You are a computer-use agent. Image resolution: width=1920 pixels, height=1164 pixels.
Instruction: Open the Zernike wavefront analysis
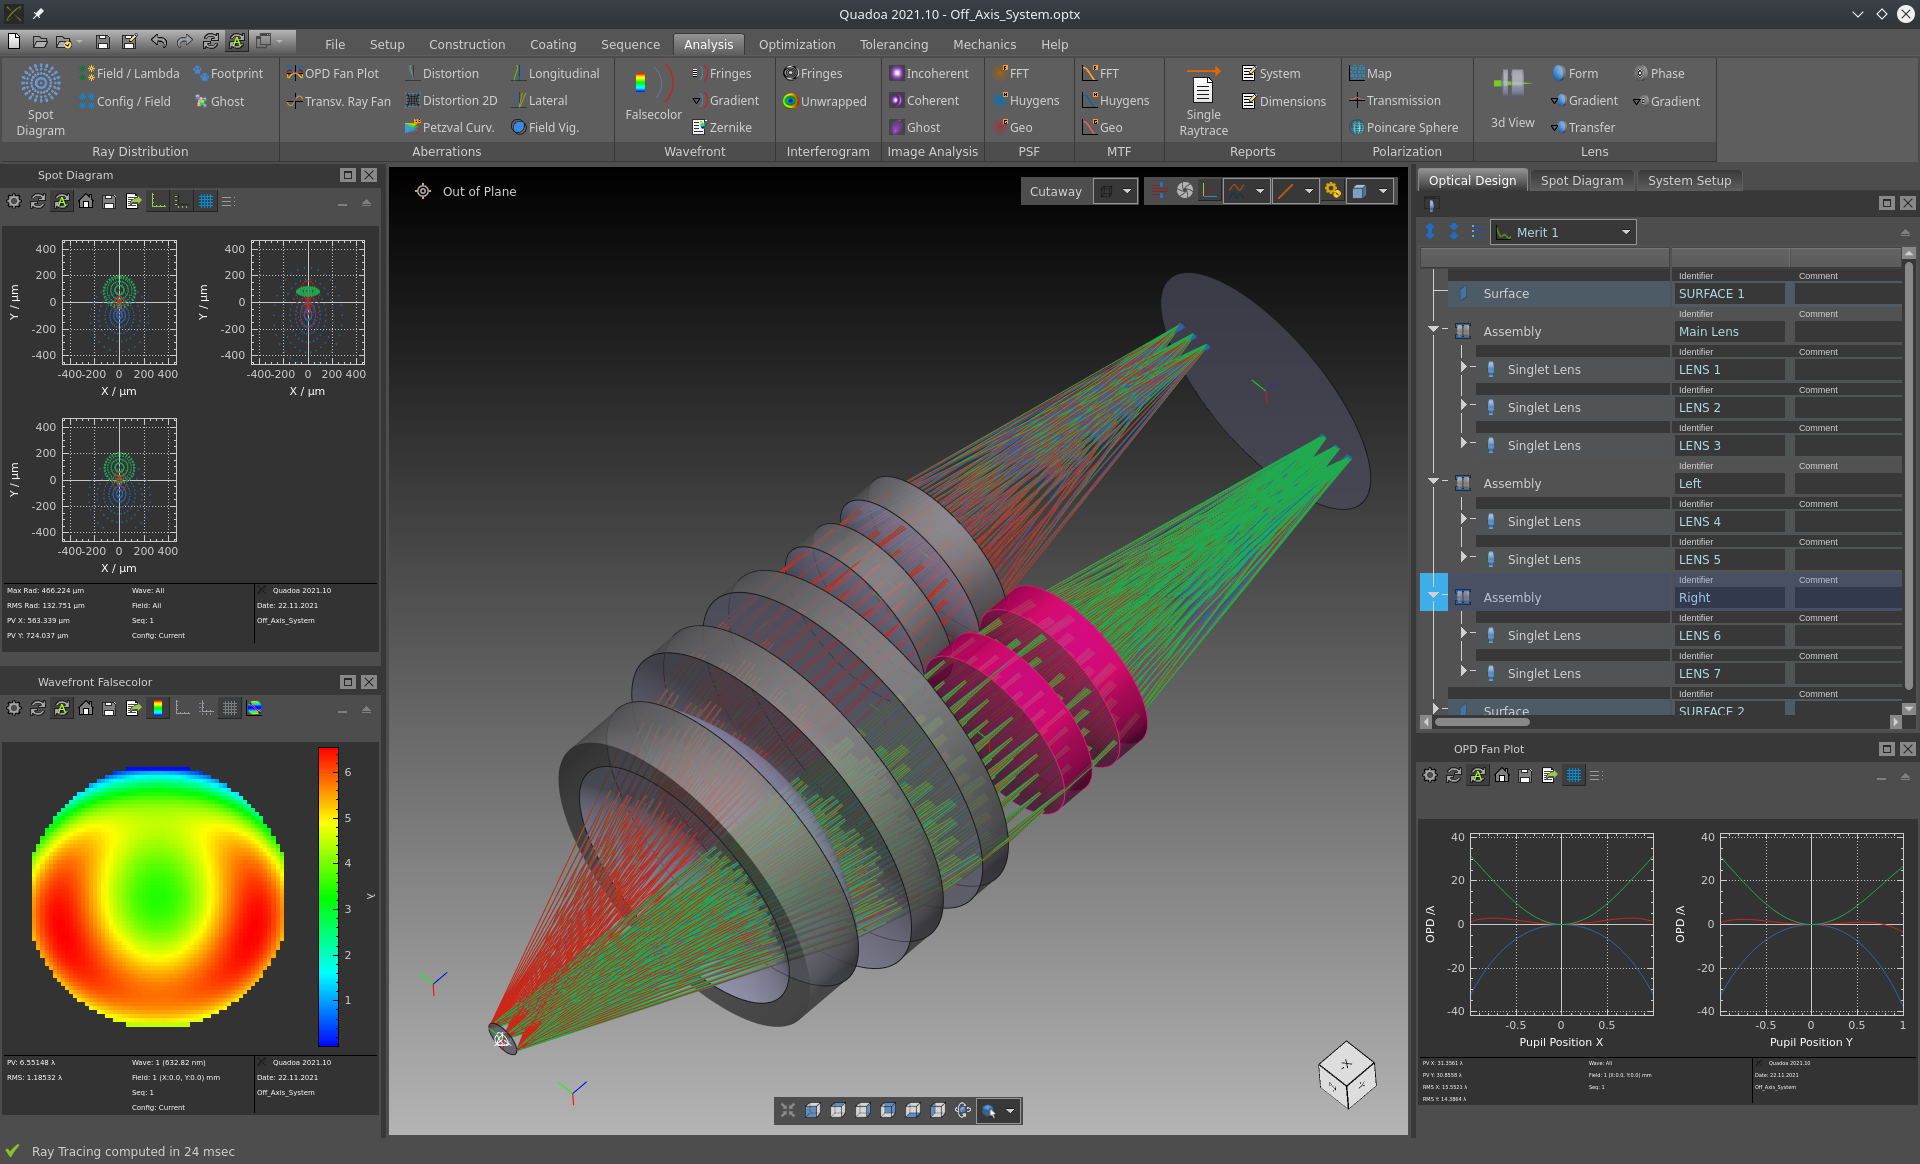pos(721,127)
